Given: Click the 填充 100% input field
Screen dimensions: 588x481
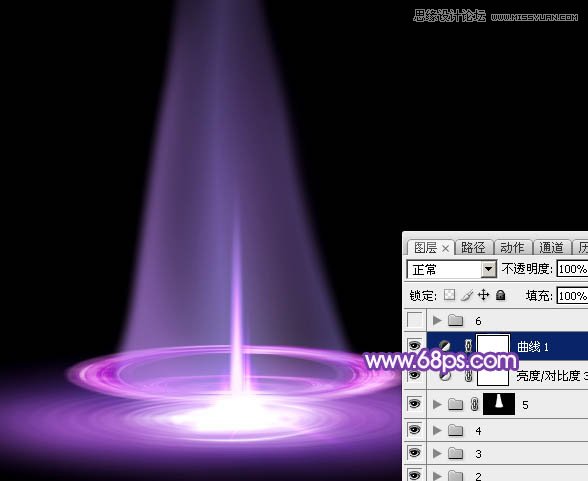Looking at the screenshot, I should [572, 296].
